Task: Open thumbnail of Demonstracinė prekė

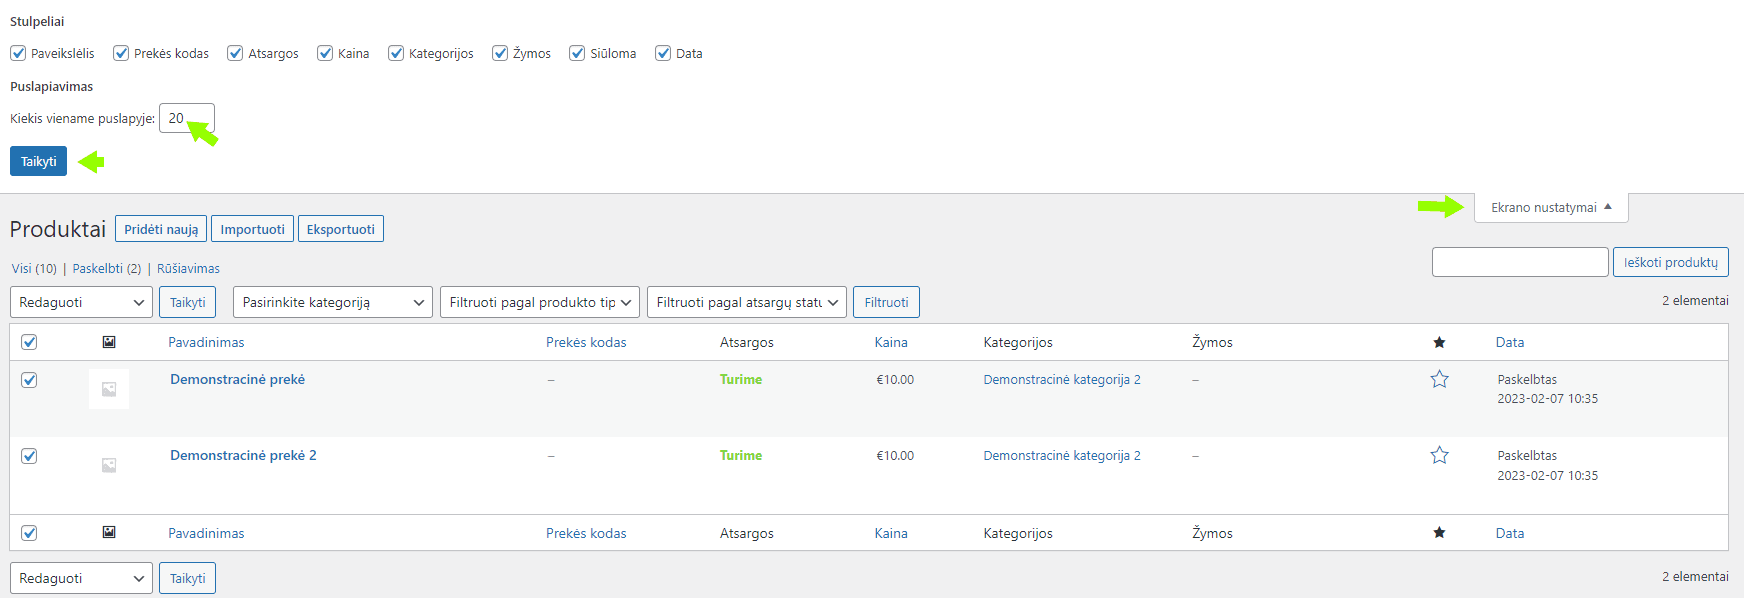Action: pyautogui.click(x=109, y=389)
